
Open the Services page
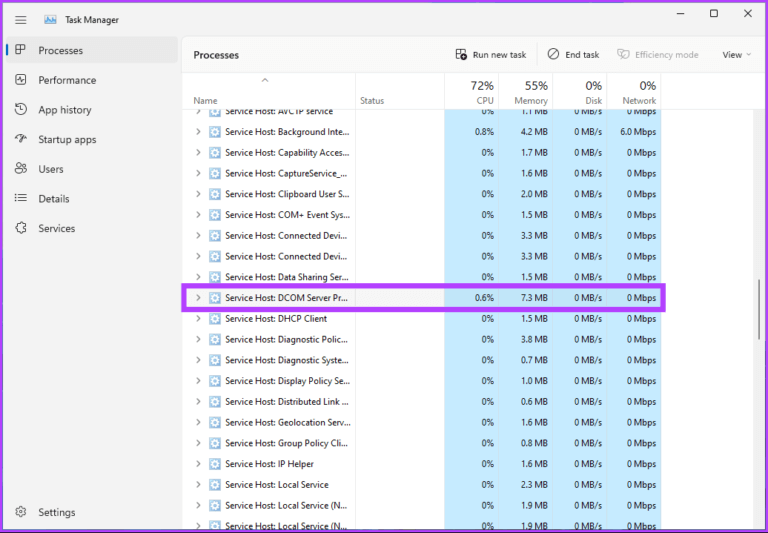click(92, 228)
